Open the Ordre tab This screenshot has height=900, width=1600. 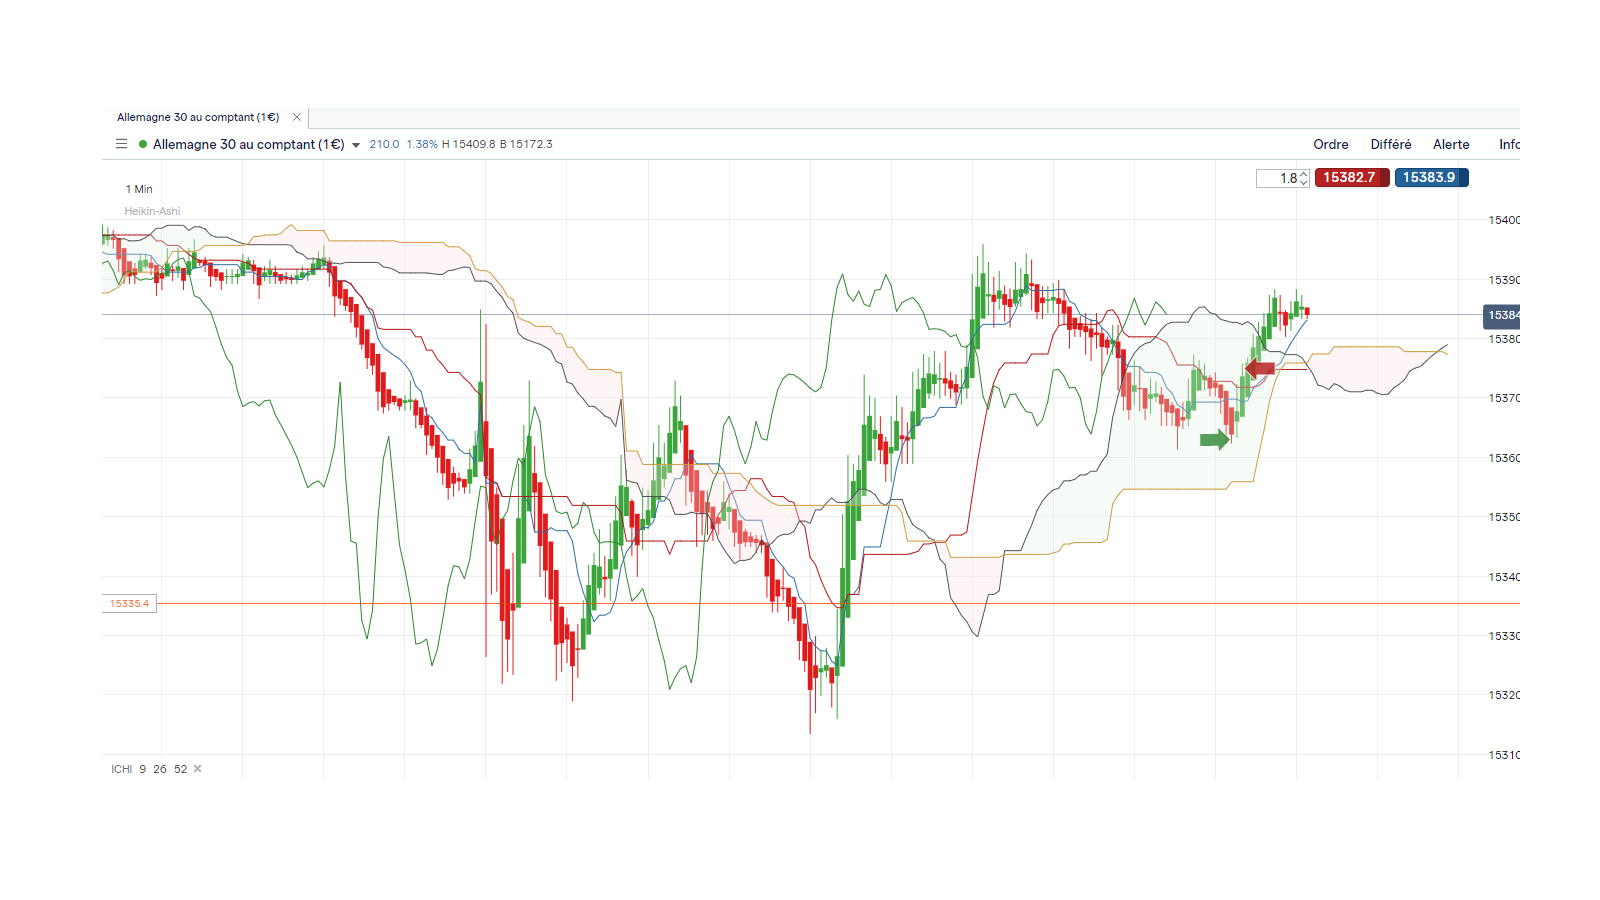point(1330,144)
